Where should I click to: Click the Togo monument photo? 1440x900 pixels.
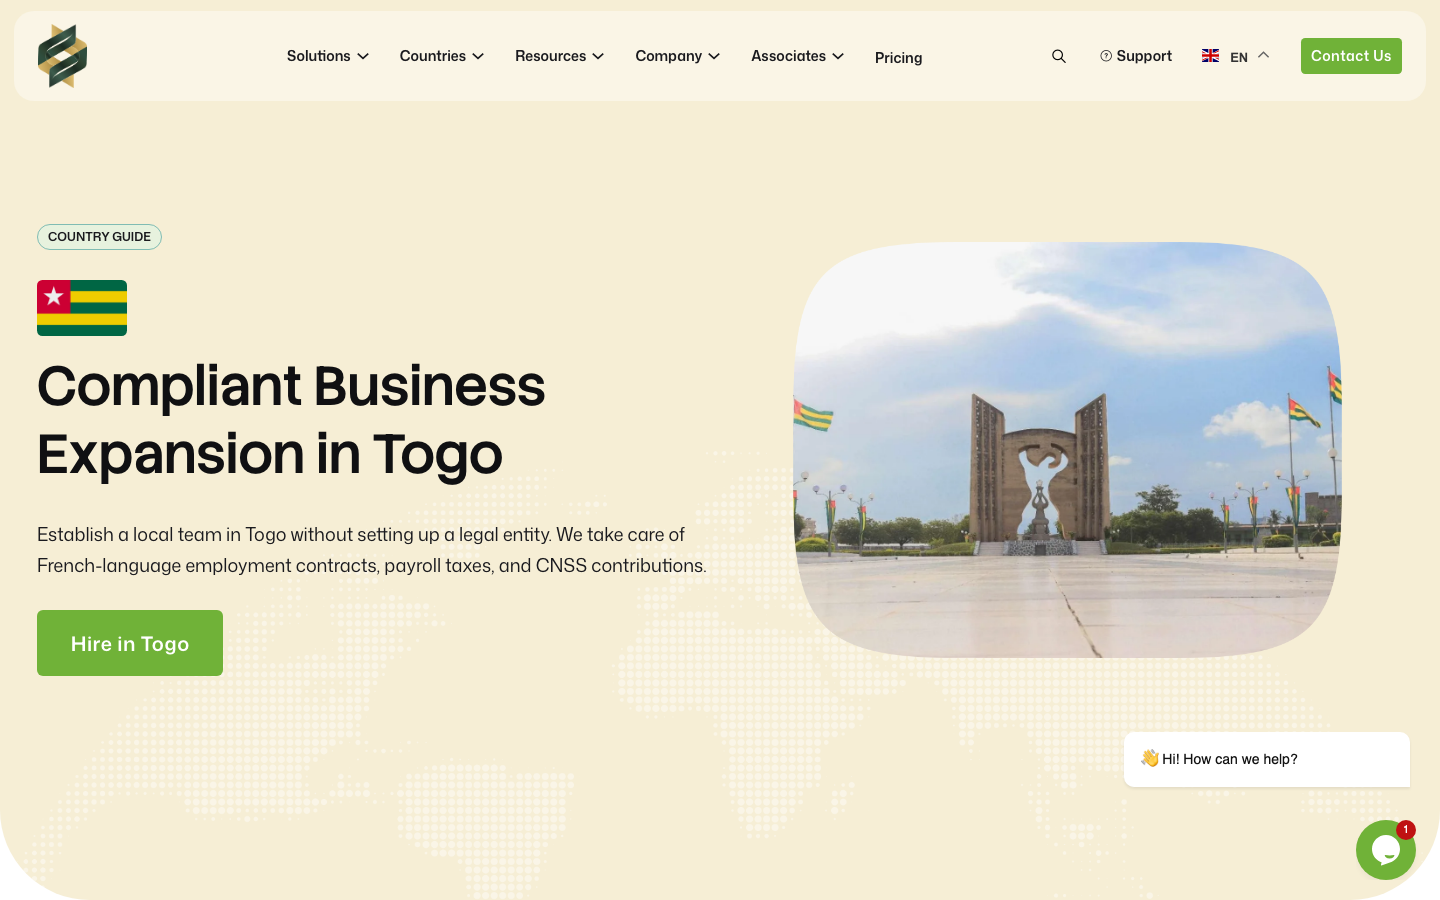click(1067, 450)
